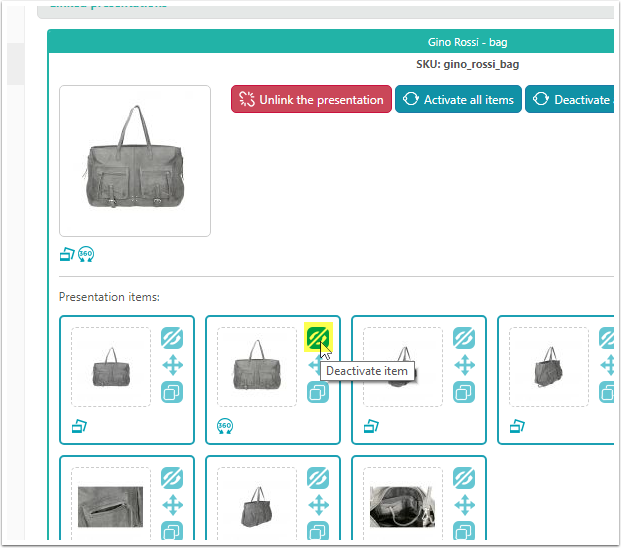
Task: Click the duplicate icon on the zipper close-up item
Action: tap(172, 531)
